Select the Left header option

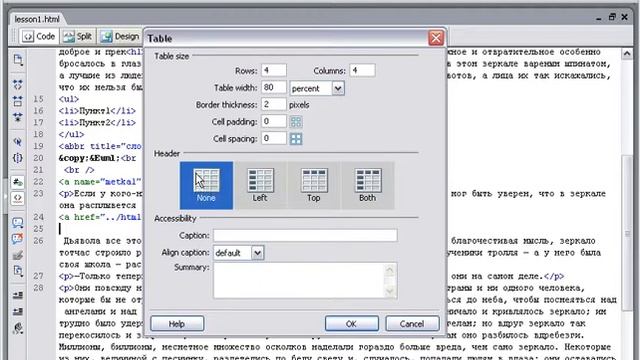click(x=260, y=185)
